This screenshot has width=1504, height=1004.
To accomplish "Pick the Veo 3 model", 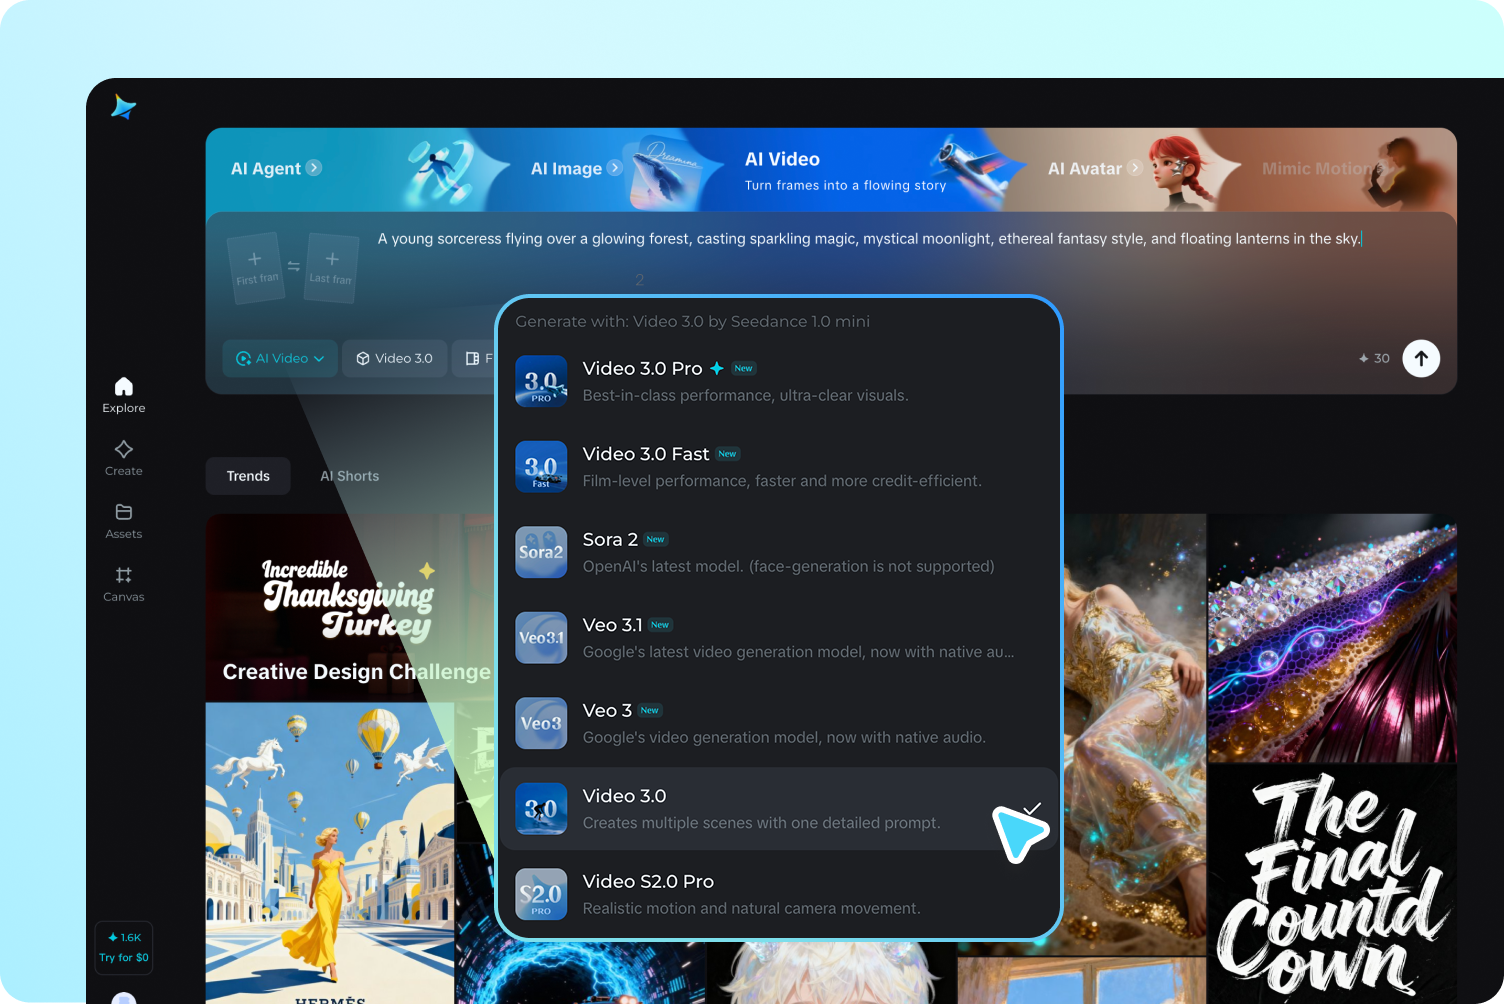I will 778,723.
